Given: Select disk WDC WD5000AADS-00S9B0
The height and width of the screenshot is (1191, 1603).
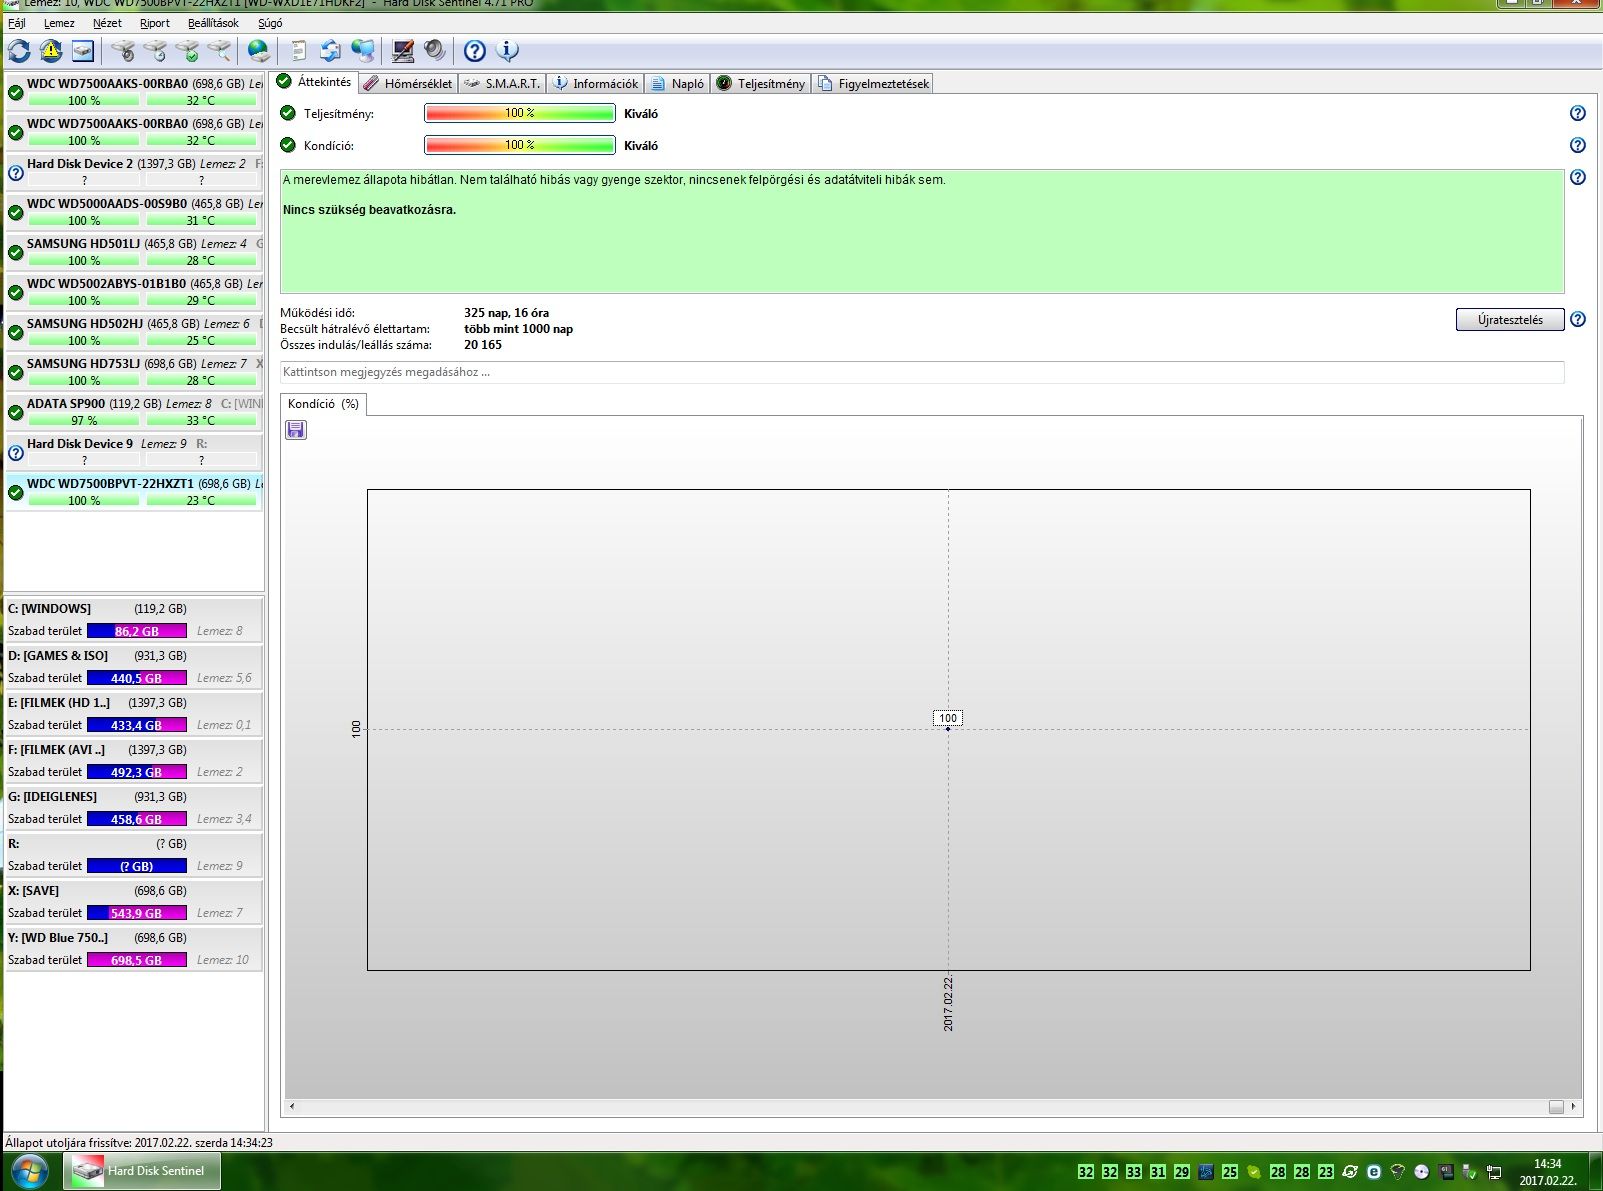Looking at the screenshot, I should (134, 212).
